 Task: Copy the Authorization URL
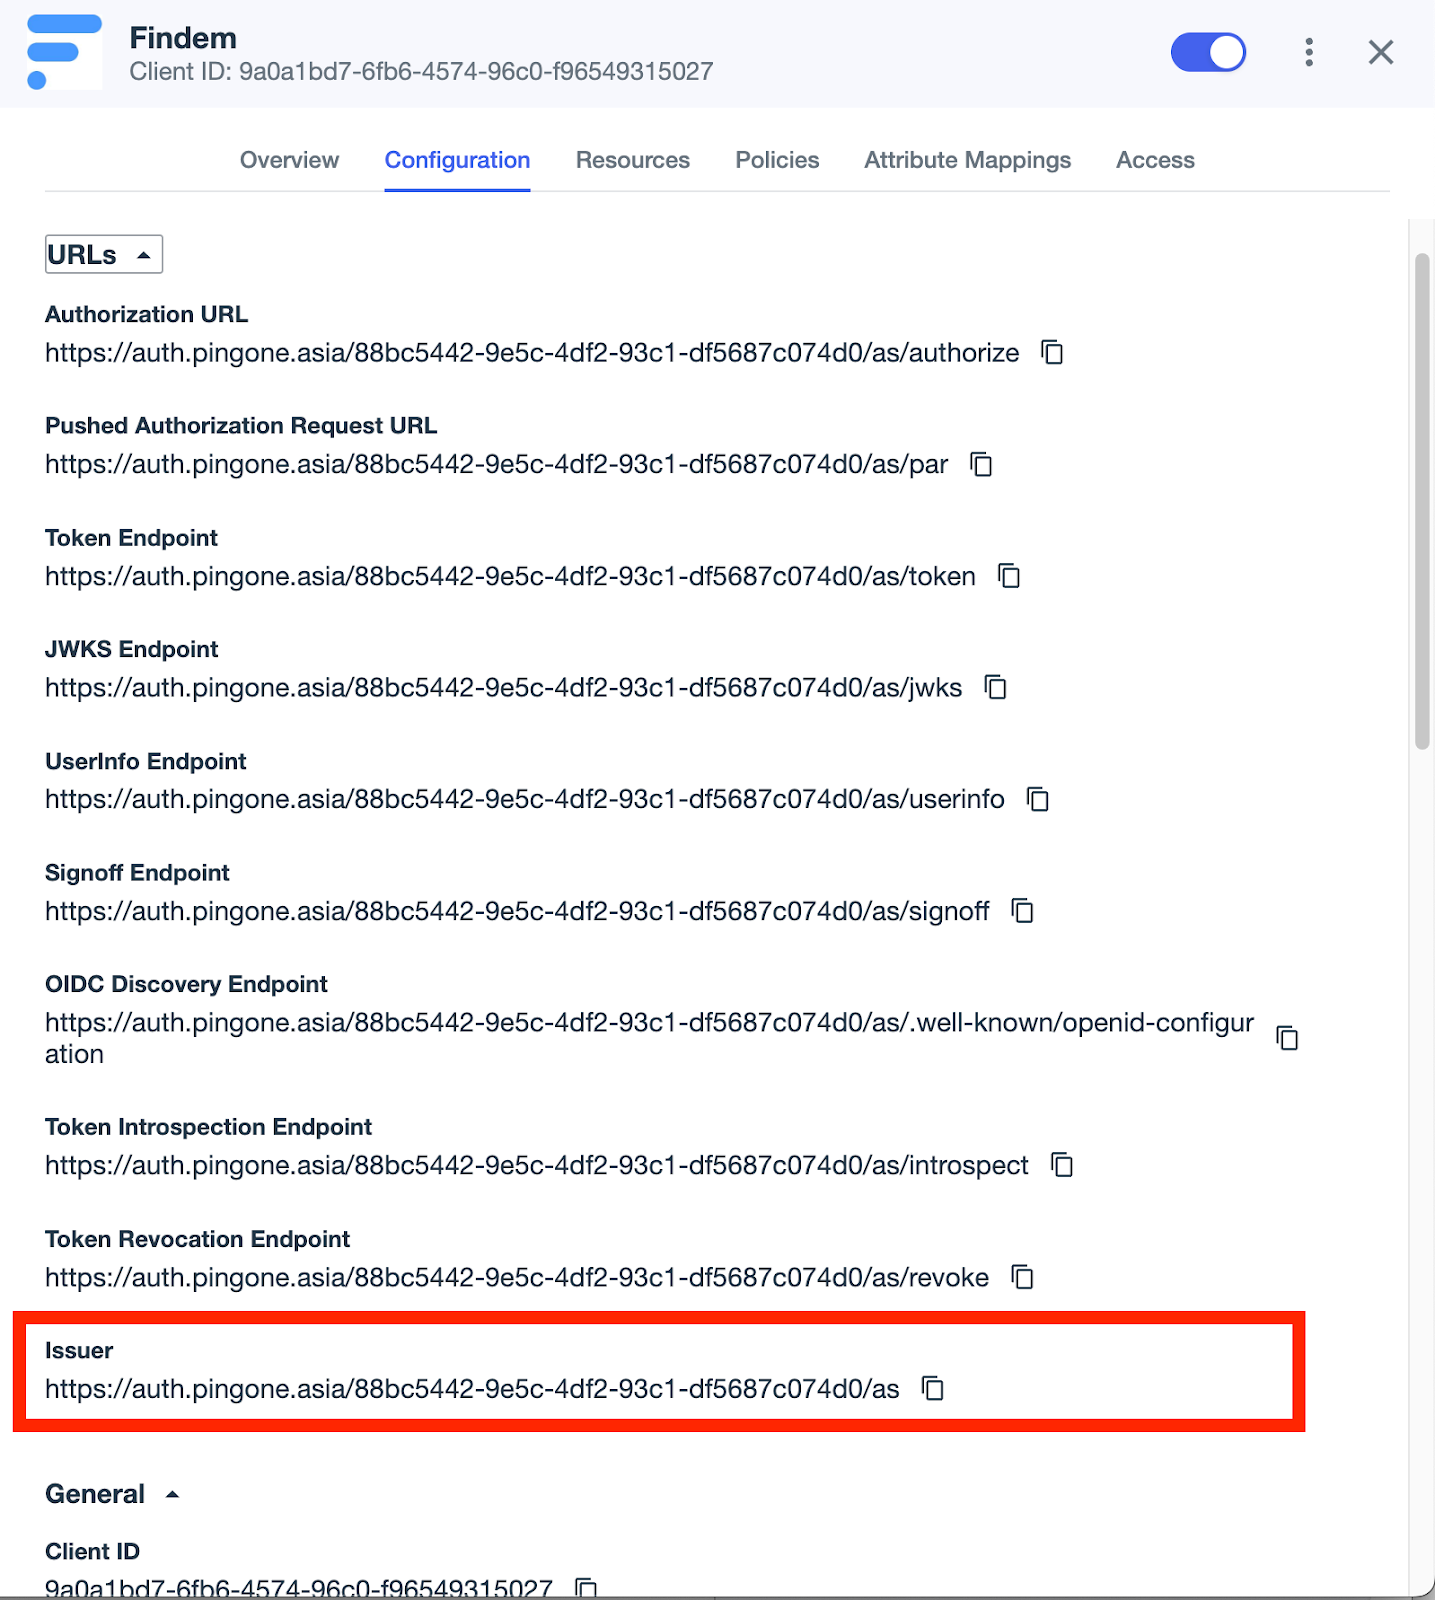click(1052, 352)
